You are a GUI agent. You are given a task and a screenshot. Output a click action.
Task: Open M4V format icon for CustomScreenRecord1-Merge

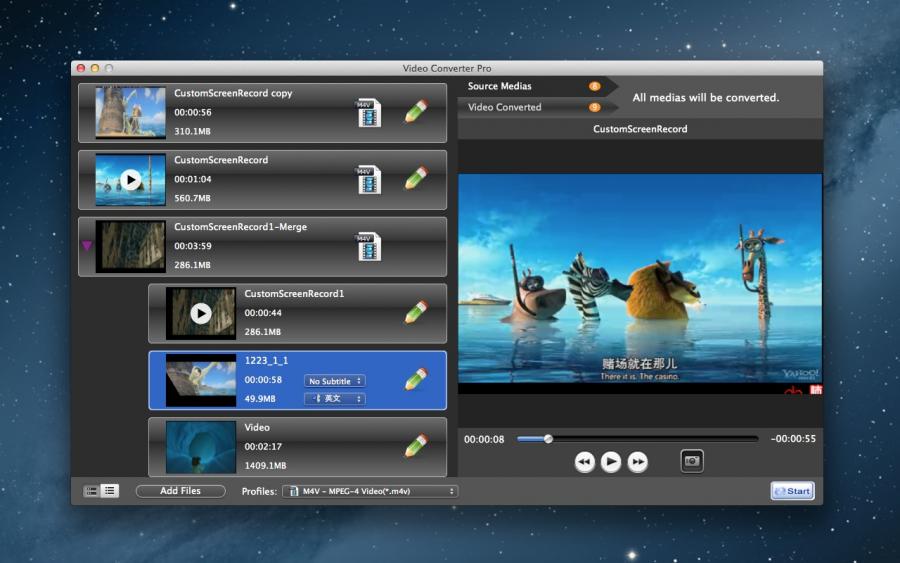coord(368,247)
